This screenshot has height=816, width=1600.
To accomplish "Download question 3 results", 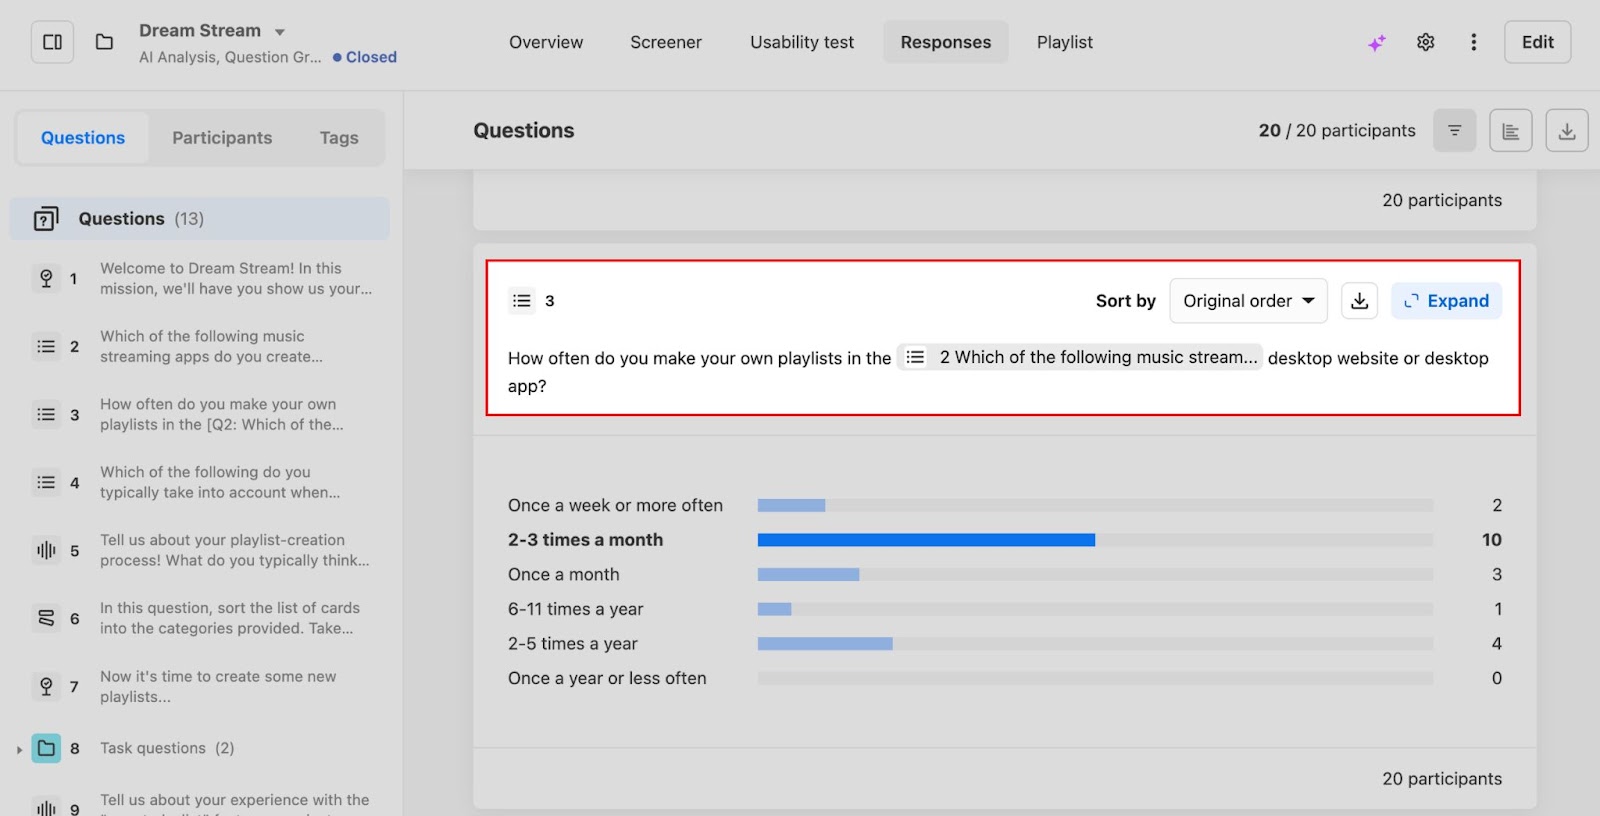I will [1359, 301].
